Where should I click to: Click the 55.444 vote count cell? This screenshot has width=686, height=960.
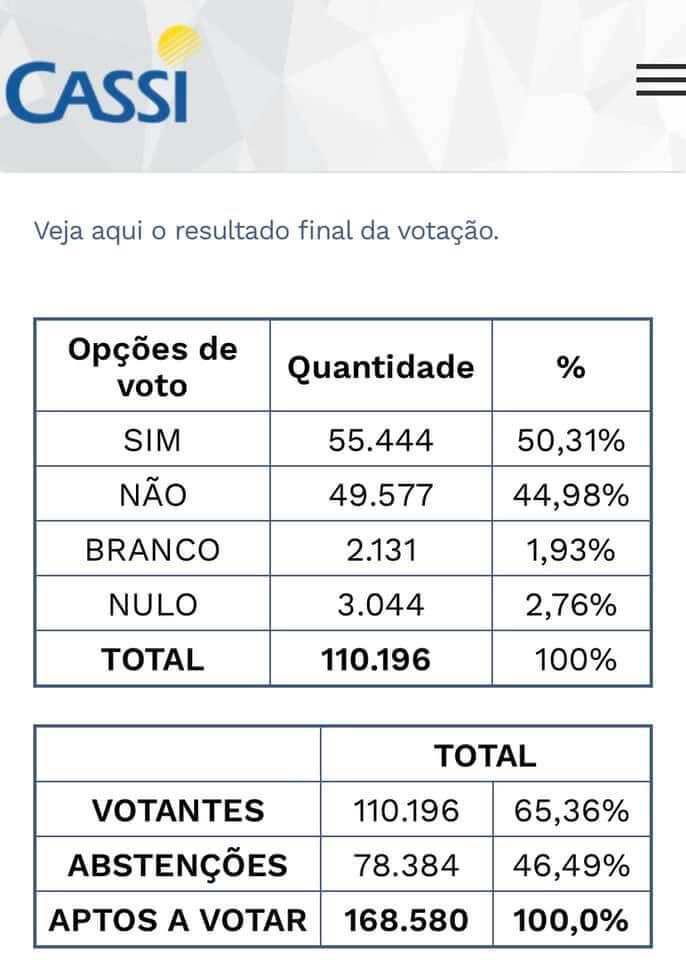tap(381, 440)
